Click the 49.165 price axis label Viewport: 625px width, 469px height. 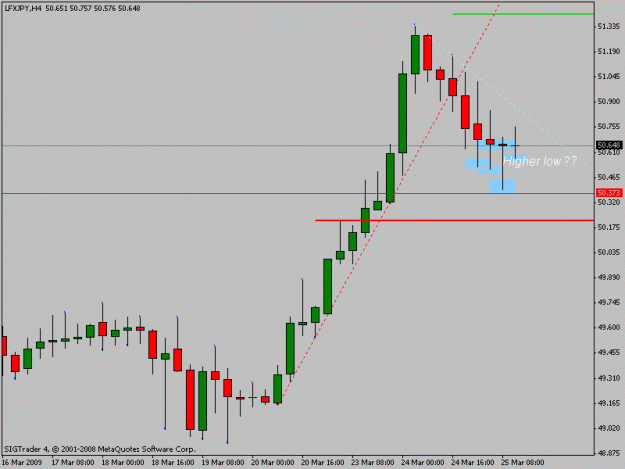(609, 403)
